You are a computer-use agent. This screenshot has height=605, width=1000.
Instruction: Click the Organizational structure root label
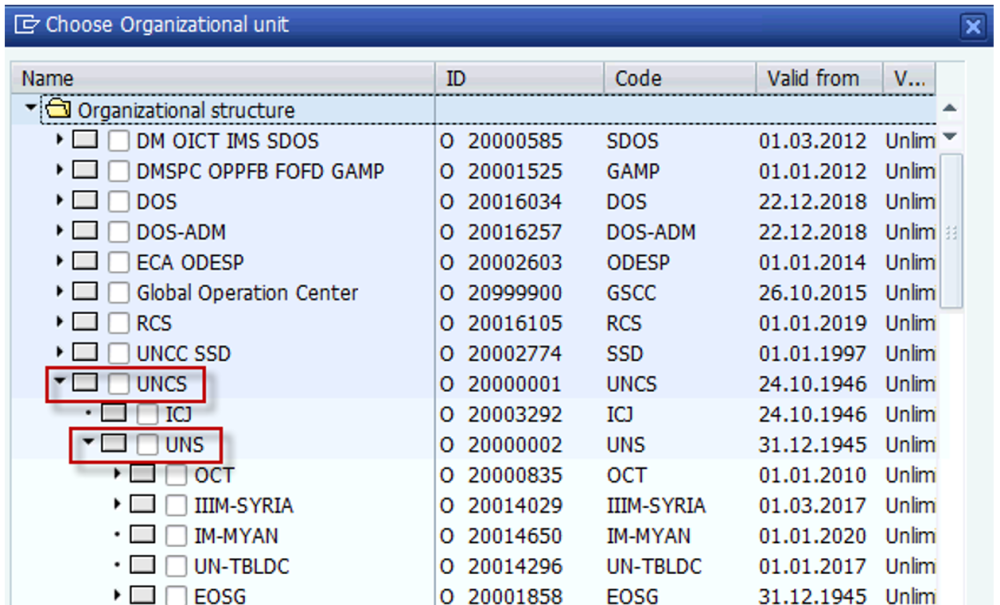pyautogui.click(x=186, y=110)
